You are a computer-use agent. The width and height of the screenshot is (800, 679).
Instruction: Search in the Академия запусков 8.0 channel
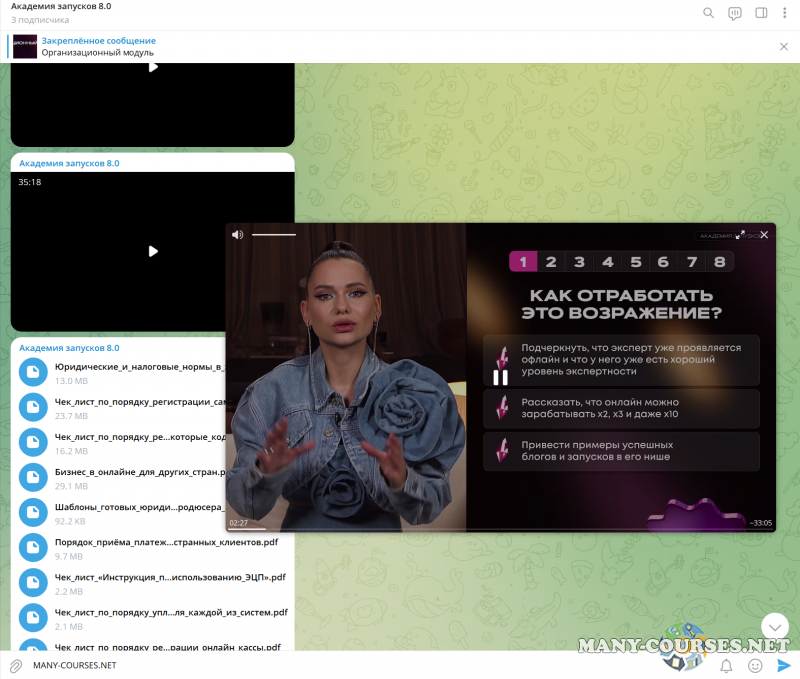[709, 13]
